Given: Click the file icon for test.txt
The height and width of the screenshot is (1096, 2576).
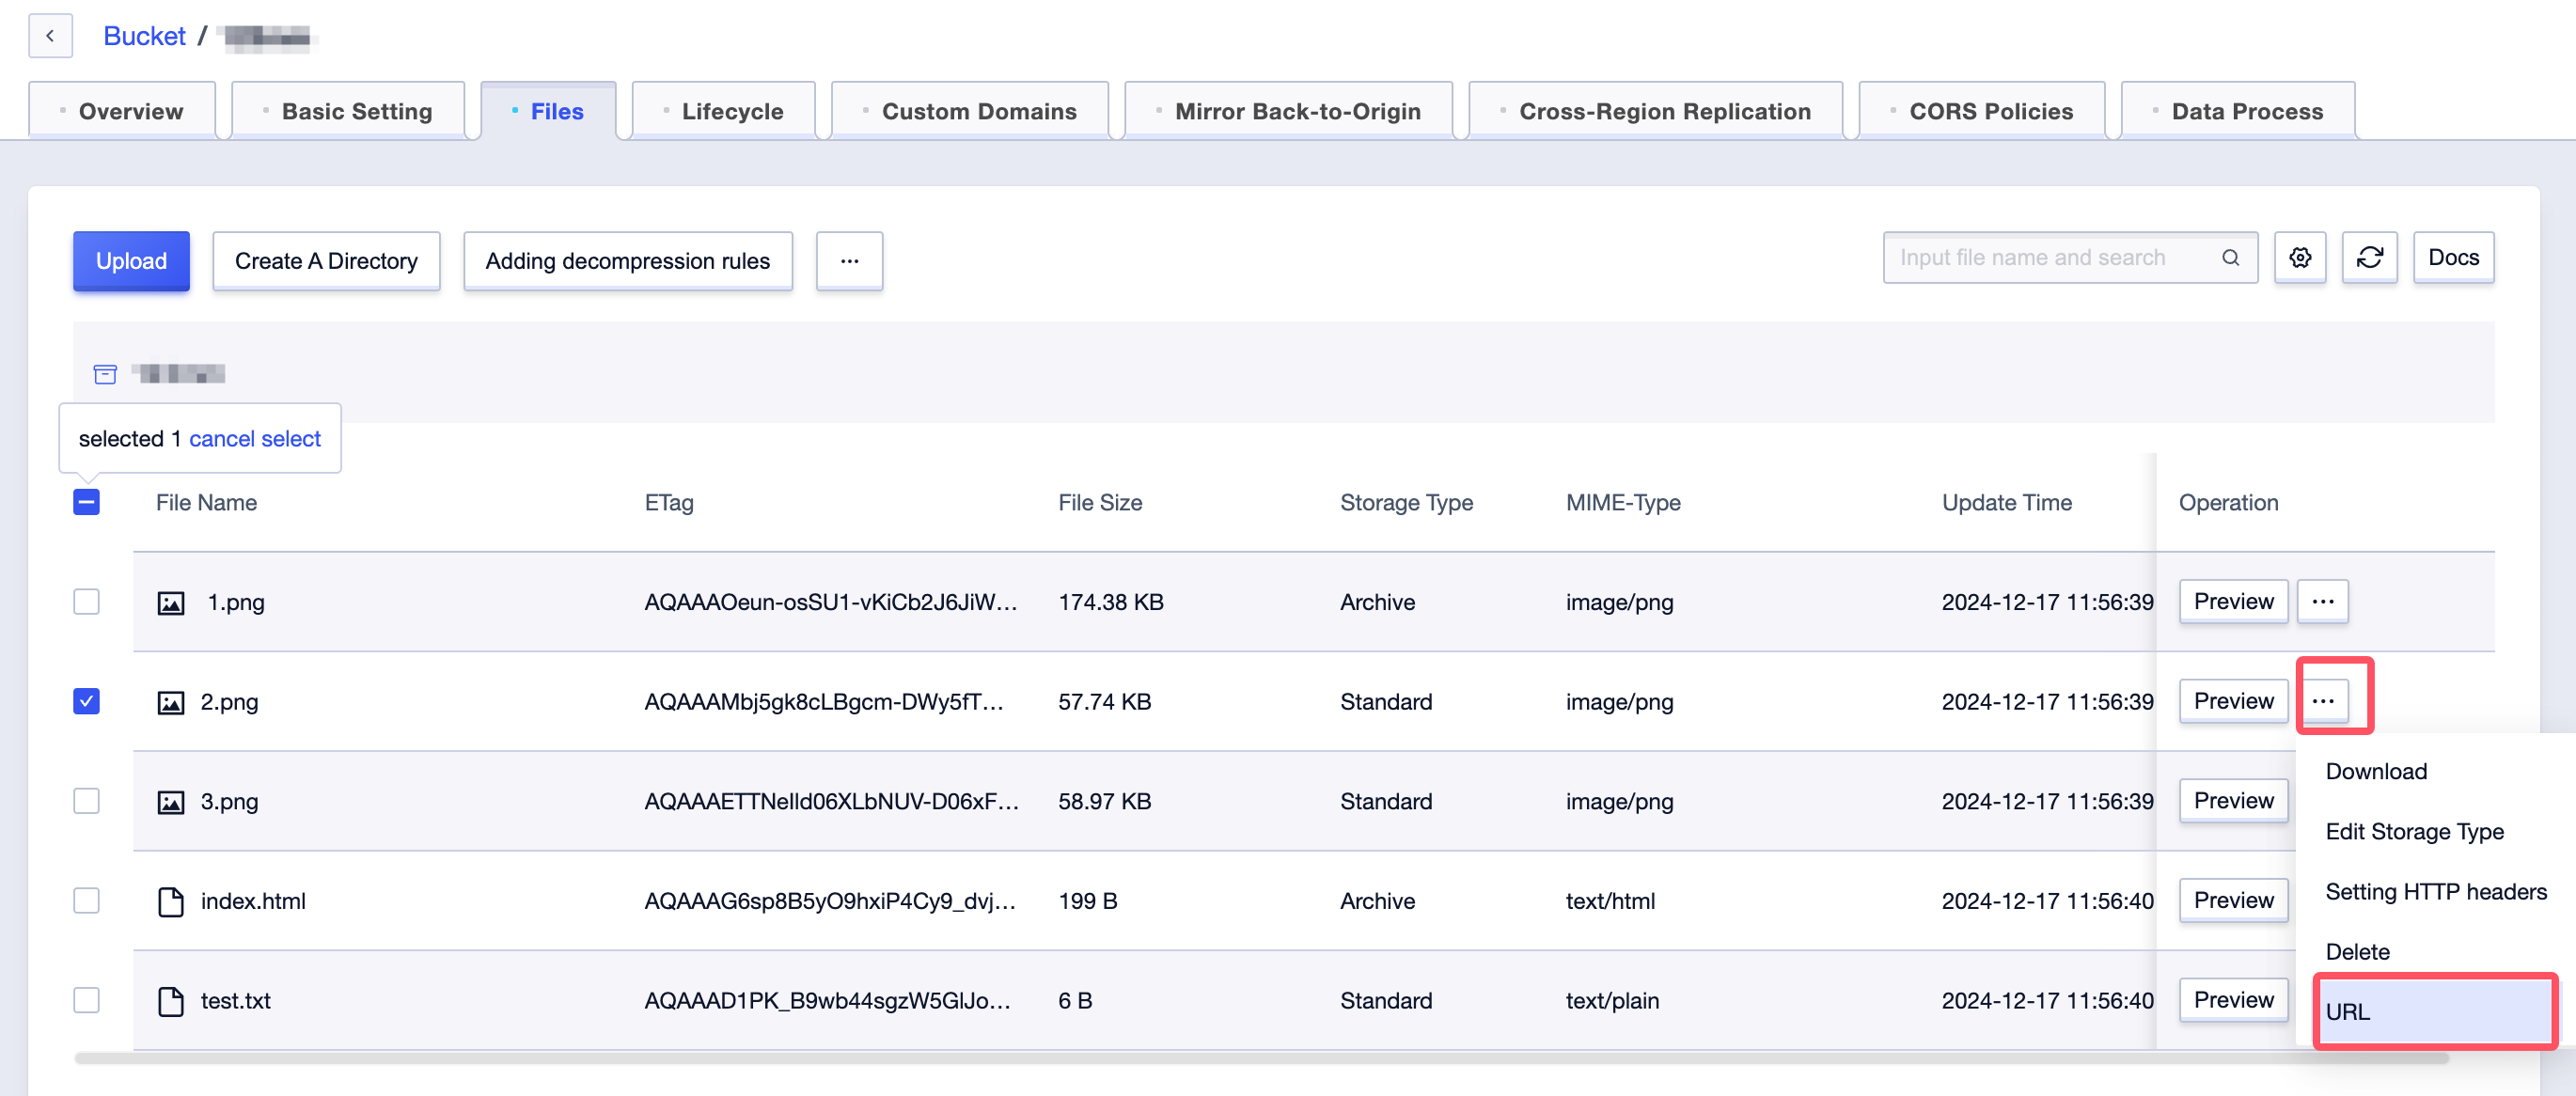Looking at the screenshot, I should (171, 1001).
